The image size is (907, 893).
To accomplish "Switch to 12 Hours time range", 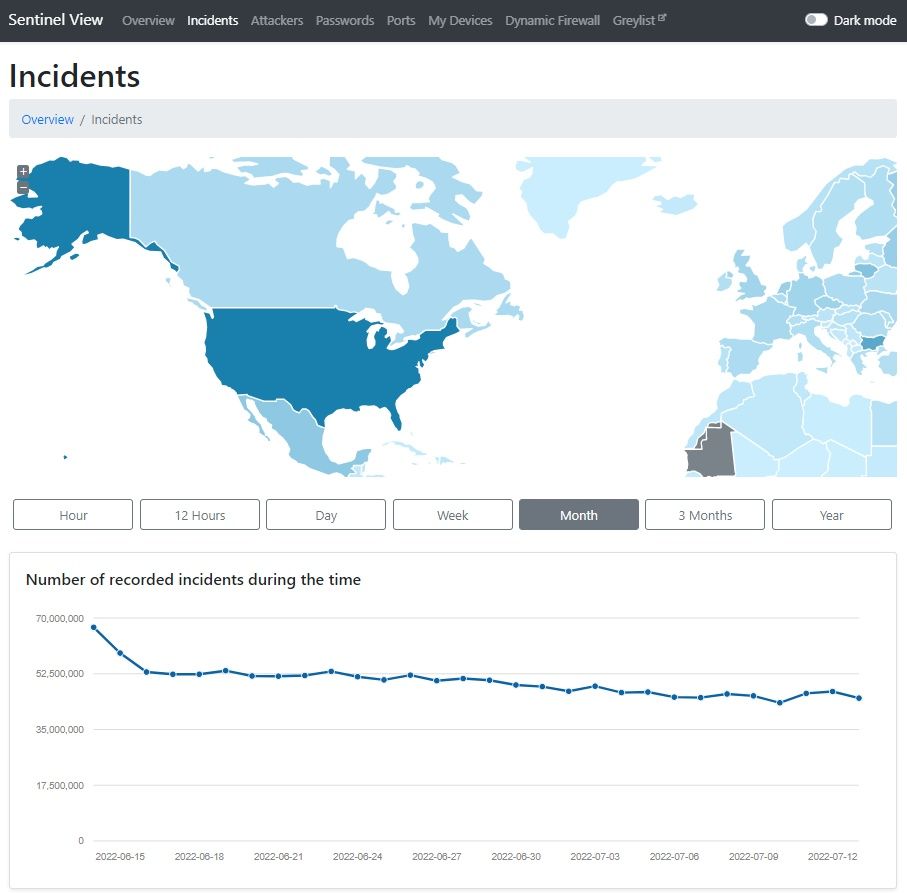I will click(x=200, y=515).
